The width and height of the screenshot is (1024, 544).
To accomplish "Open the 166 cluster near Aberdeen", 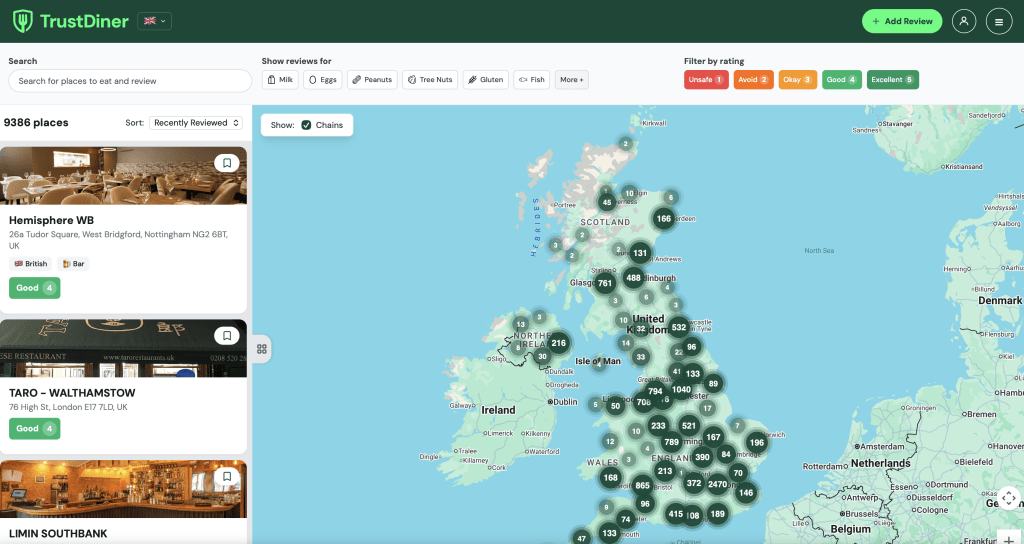I will point(664,219).
